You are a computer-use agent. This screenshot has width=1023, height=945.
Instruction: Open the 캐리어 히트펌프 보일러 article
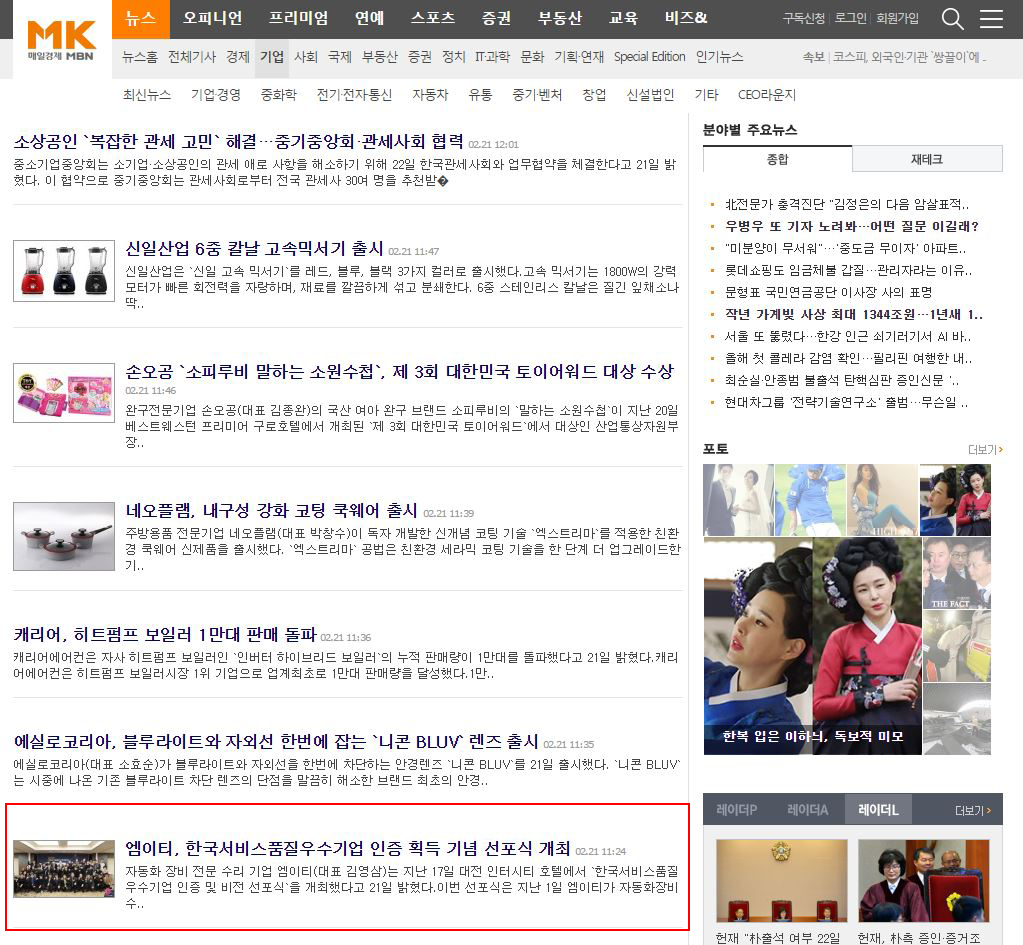pos(165,634)
